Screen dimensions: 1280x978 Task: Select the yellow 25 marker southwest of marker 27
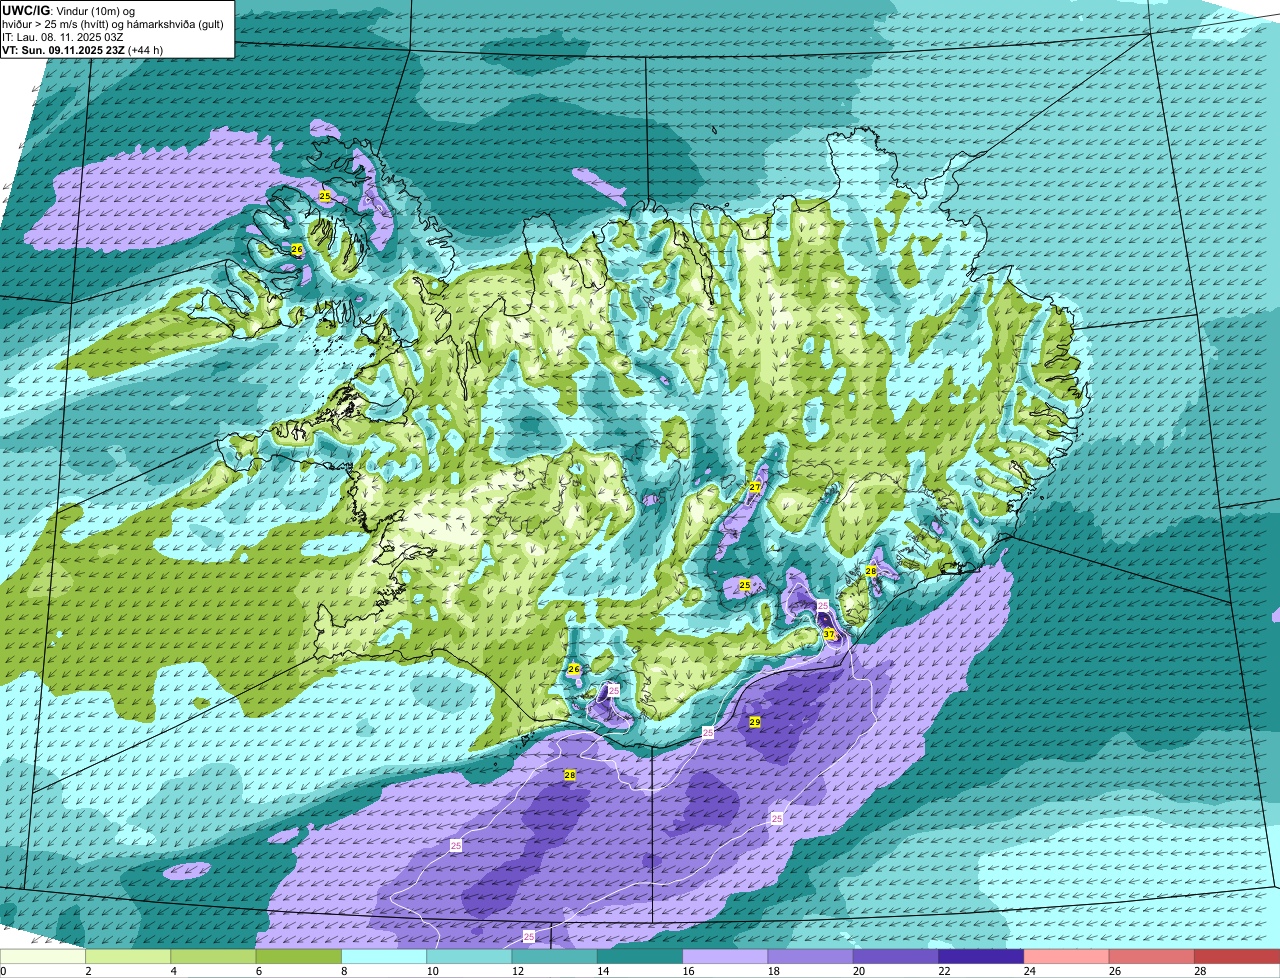point(745,584)
